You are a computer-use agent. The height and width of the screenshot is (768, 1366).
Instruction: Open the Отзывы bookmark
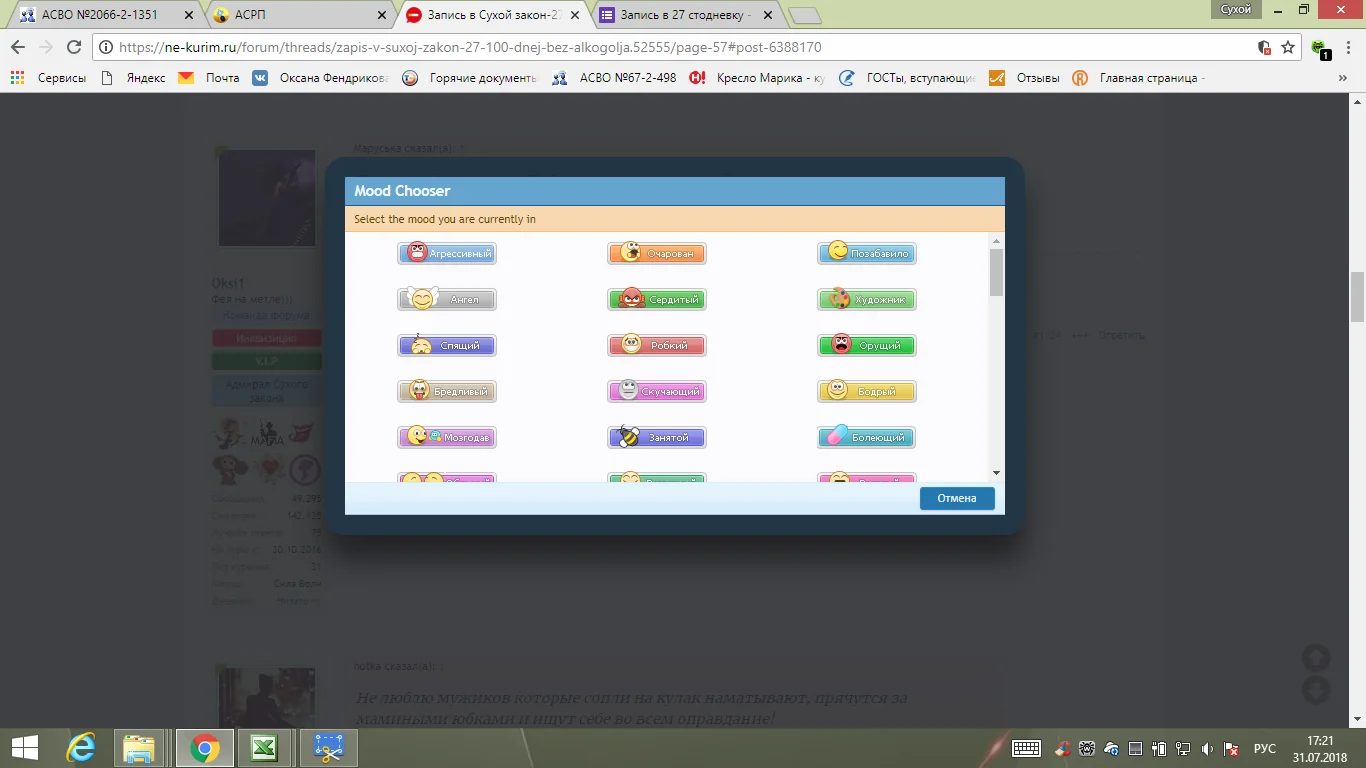(x=1025, y=78)
